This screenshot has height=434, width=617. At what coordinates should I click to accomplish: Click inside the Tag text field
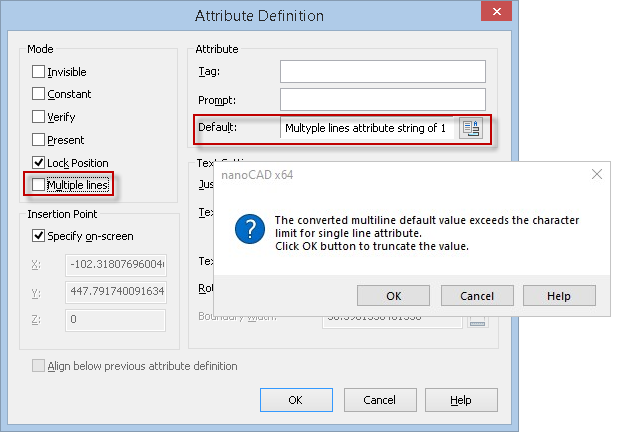382,71
